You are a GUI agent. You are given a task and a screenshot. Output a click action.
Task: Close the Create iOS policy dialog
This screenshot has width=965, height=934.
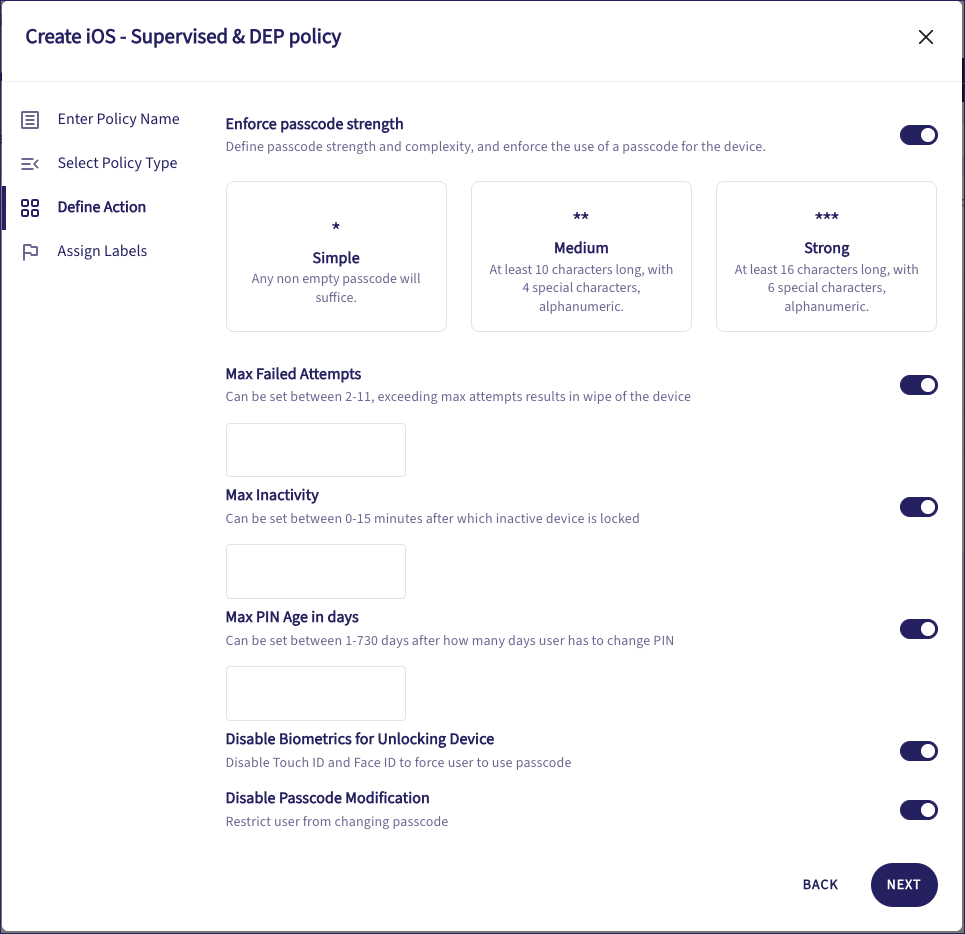tap(926, 38)
